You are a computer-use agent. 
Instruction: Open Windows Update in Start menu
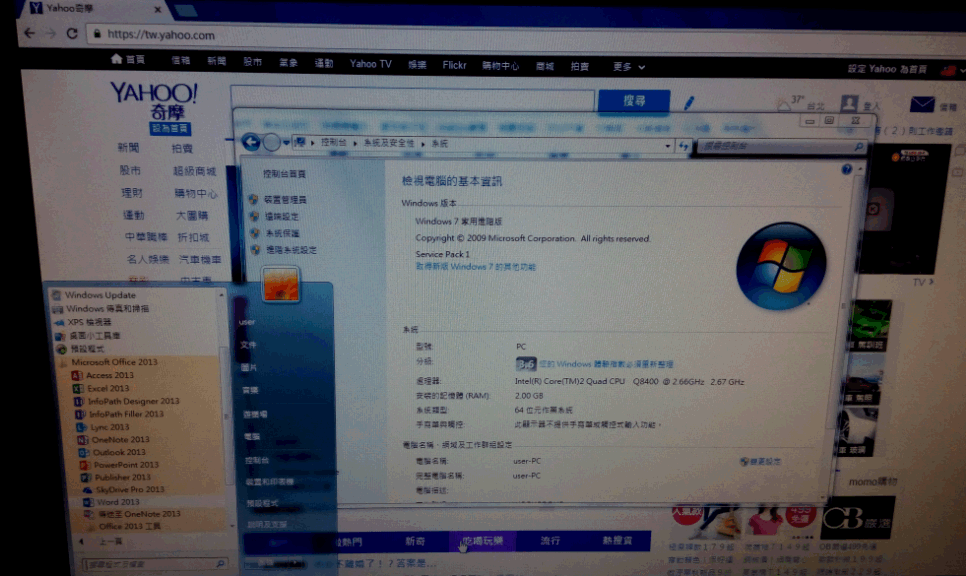tap(94, 295)
